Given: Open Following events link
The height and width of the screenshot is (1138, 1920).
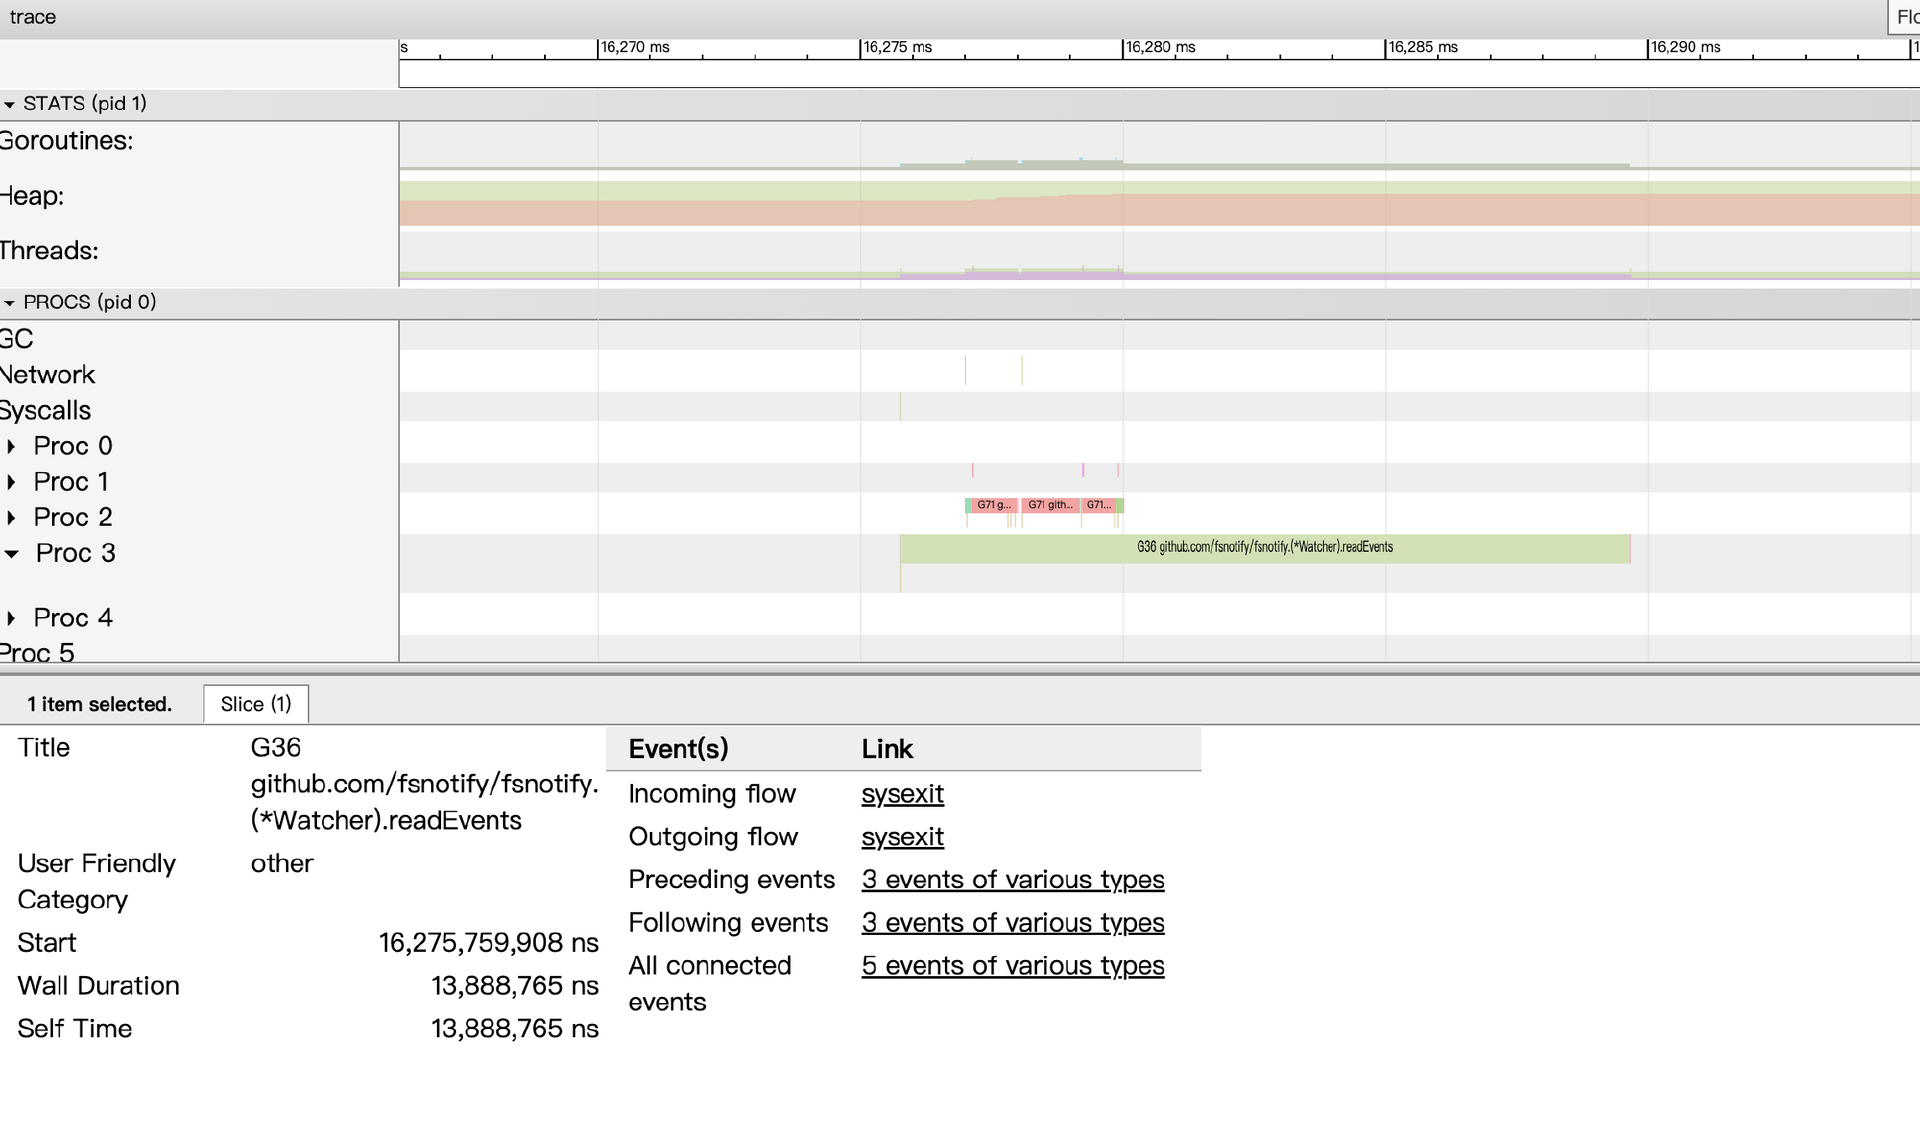Looking at the screenshot, I should [1012, 923].
